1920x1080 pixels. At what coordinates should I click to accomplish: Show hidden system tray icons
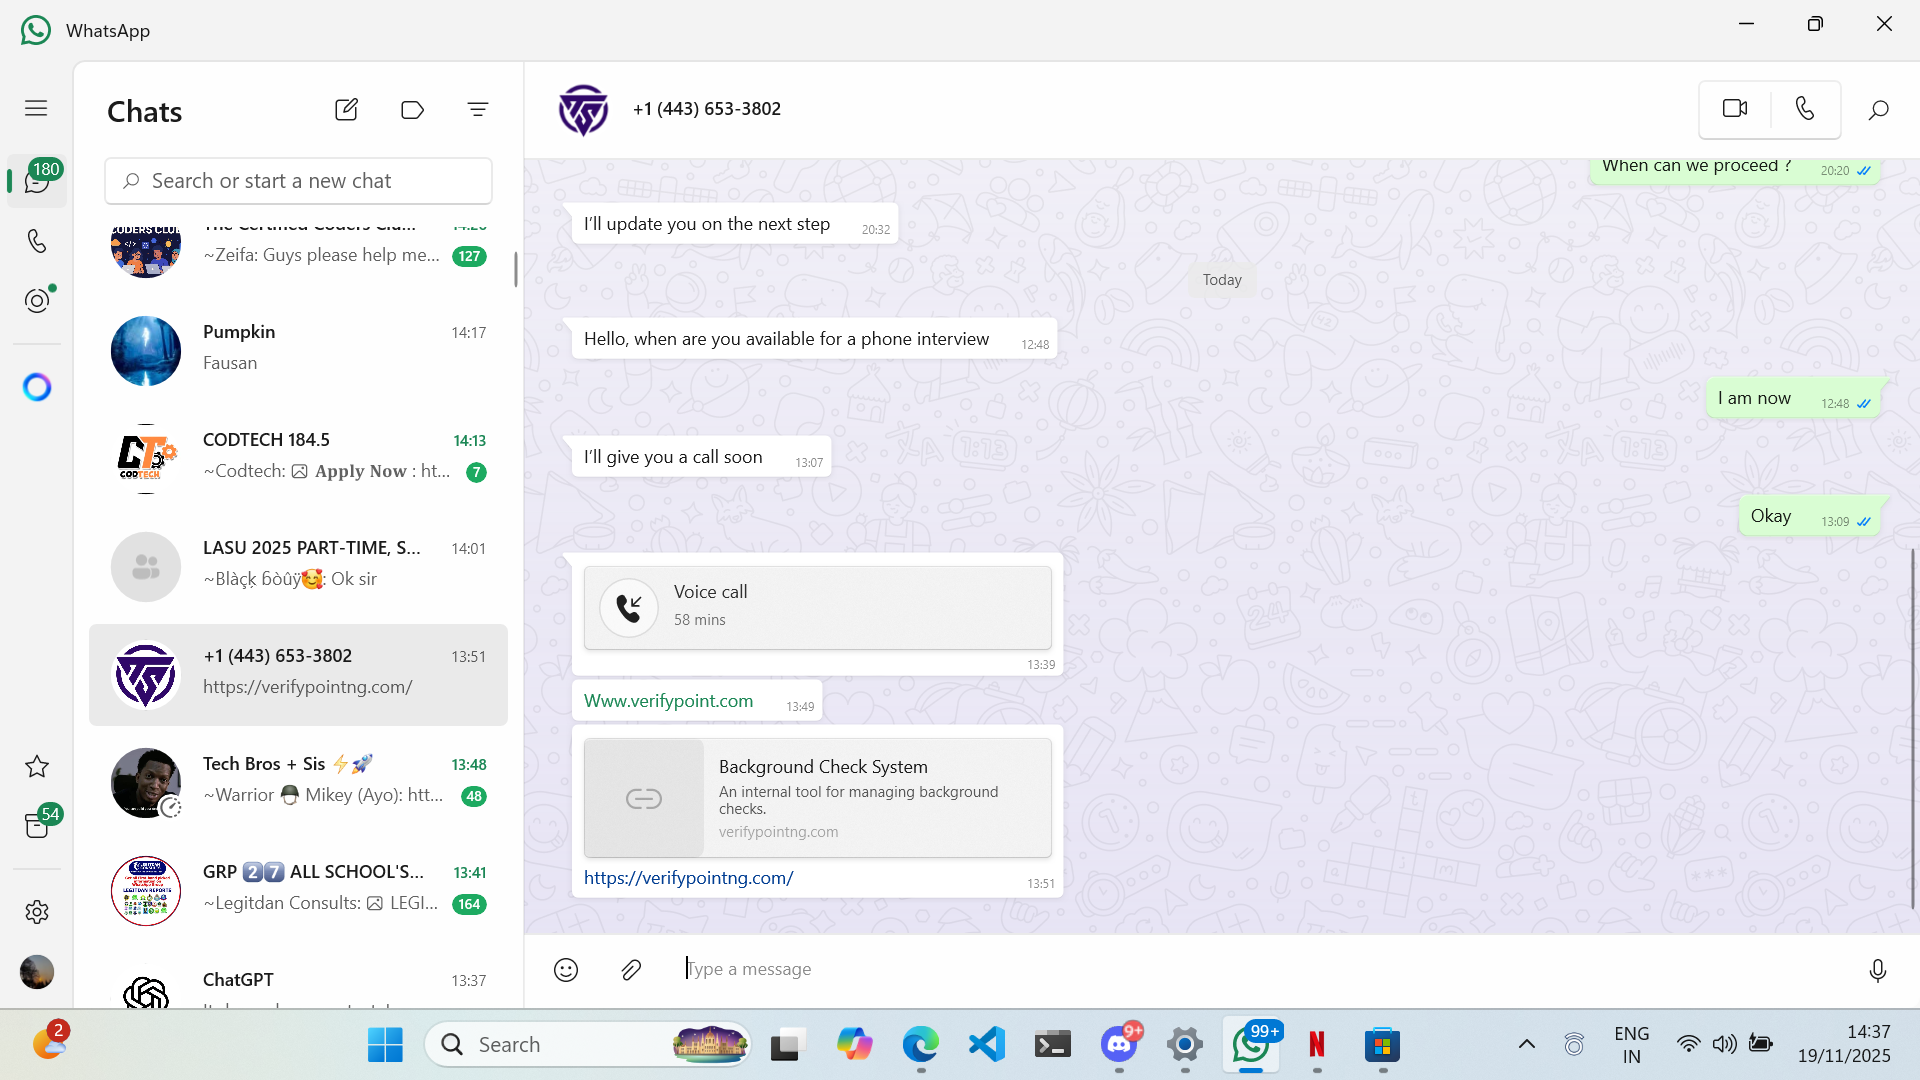tap(1526, 1044)
